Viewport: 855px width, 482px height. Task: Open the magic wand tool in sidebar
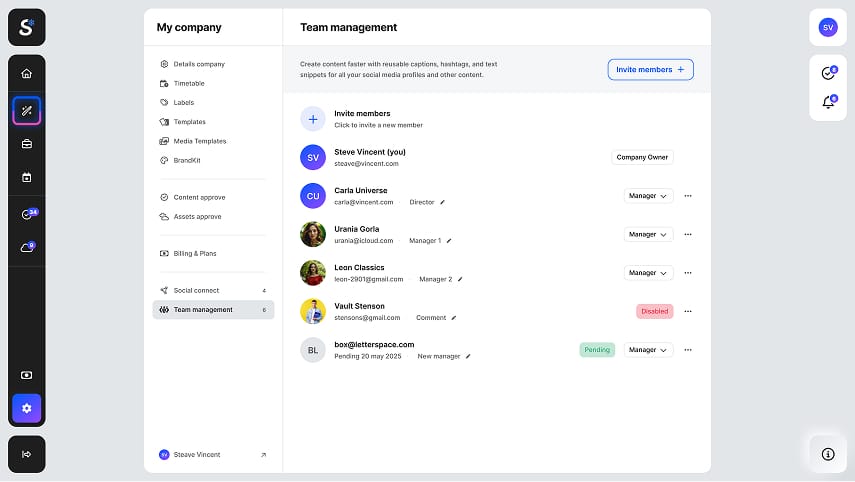click(26, 110)
